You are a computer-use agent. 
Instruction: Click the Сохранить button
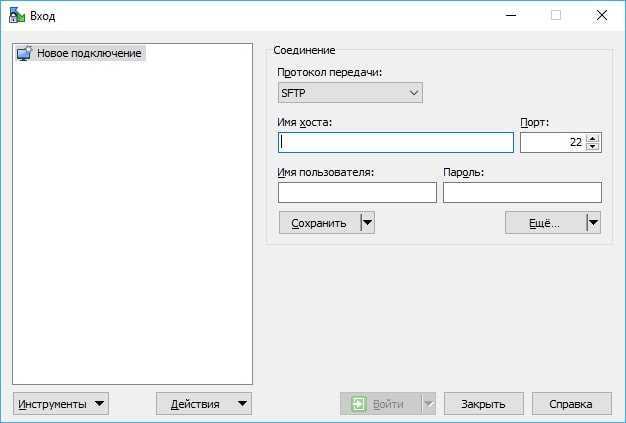319,223
